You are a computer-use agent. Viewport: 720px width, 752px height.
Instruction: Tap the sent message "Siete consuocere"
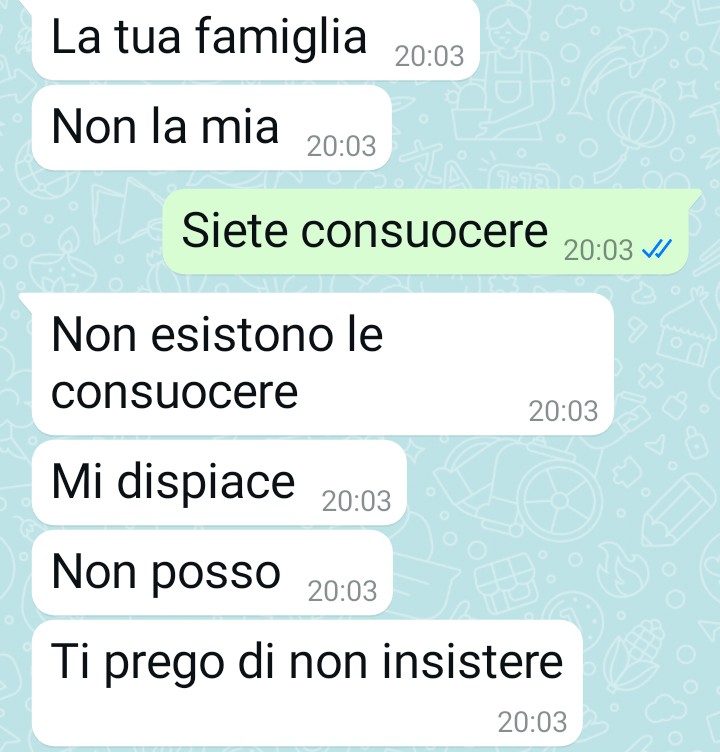(426, 232)
